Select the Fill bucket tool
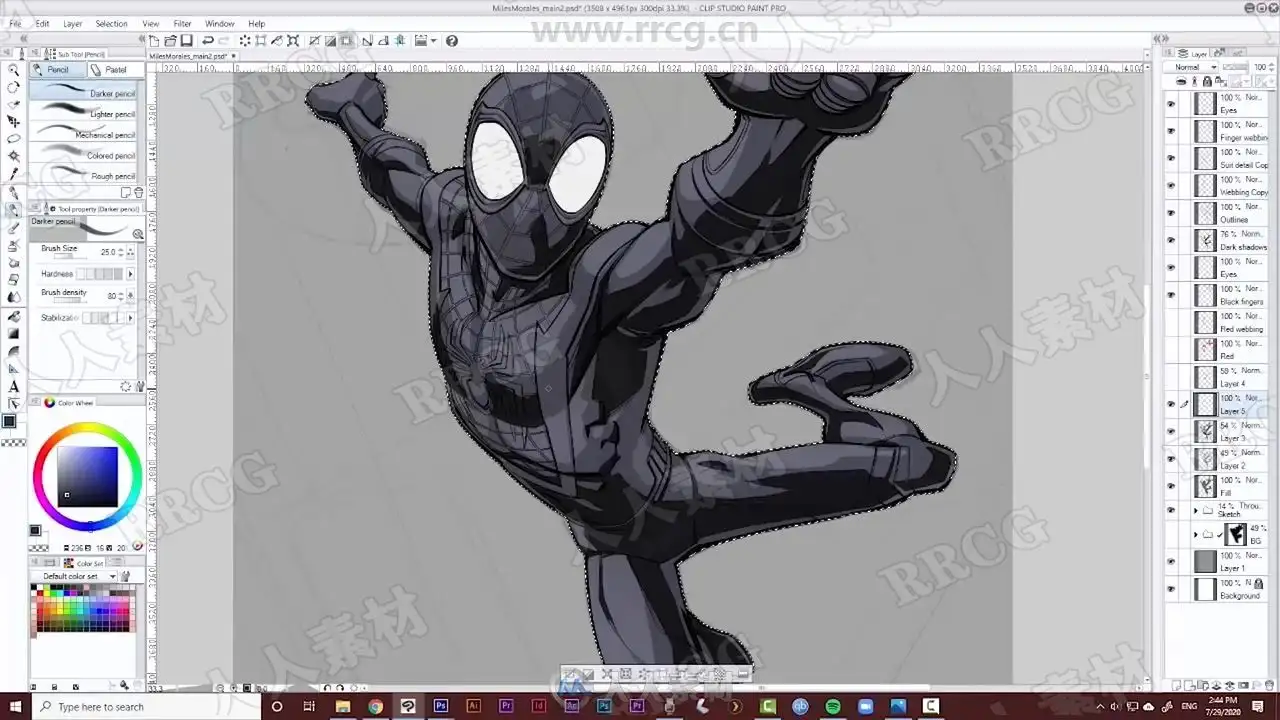The height and width of the screenshot is (720, 1280). click(14, 316)
